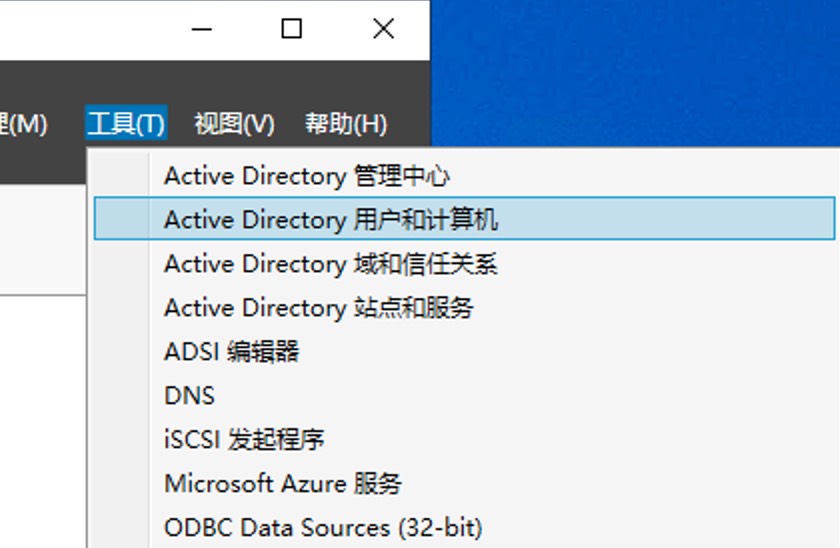
Task: Click the white window title bar
Action: point(90,30)
